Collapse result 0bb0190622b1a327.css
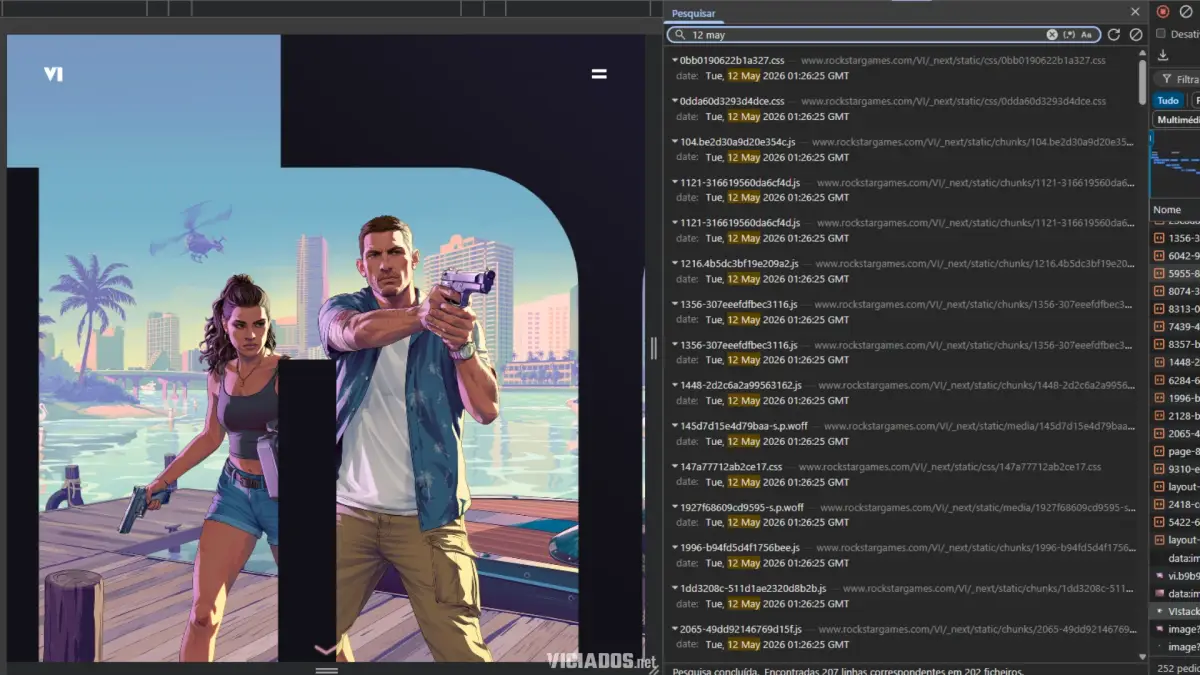 [x=675, y=60]
